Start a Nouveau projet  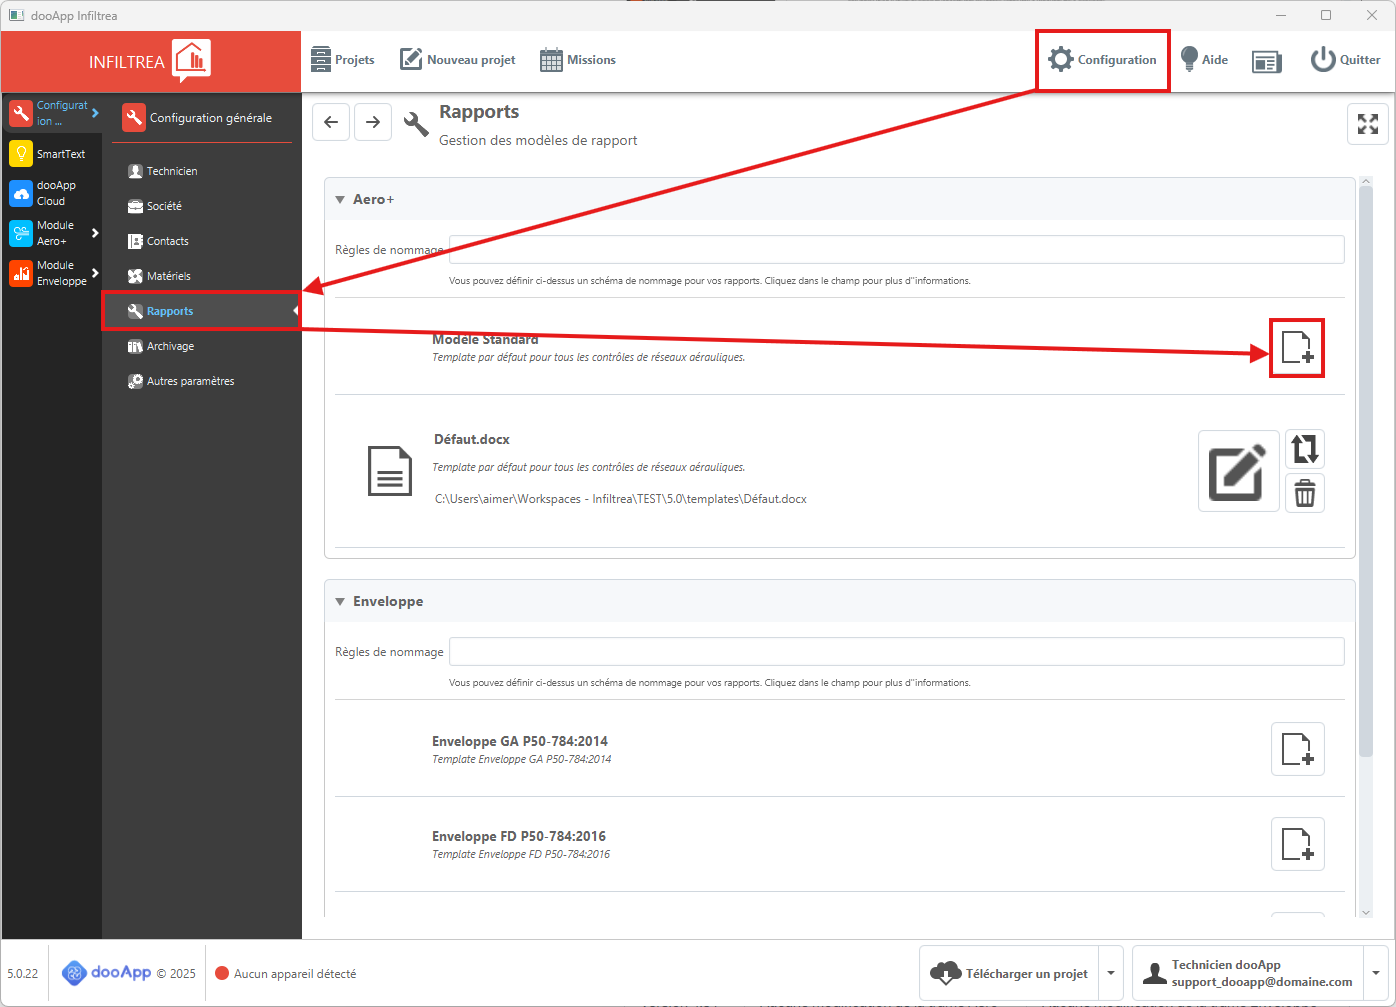tap(458, 60)
